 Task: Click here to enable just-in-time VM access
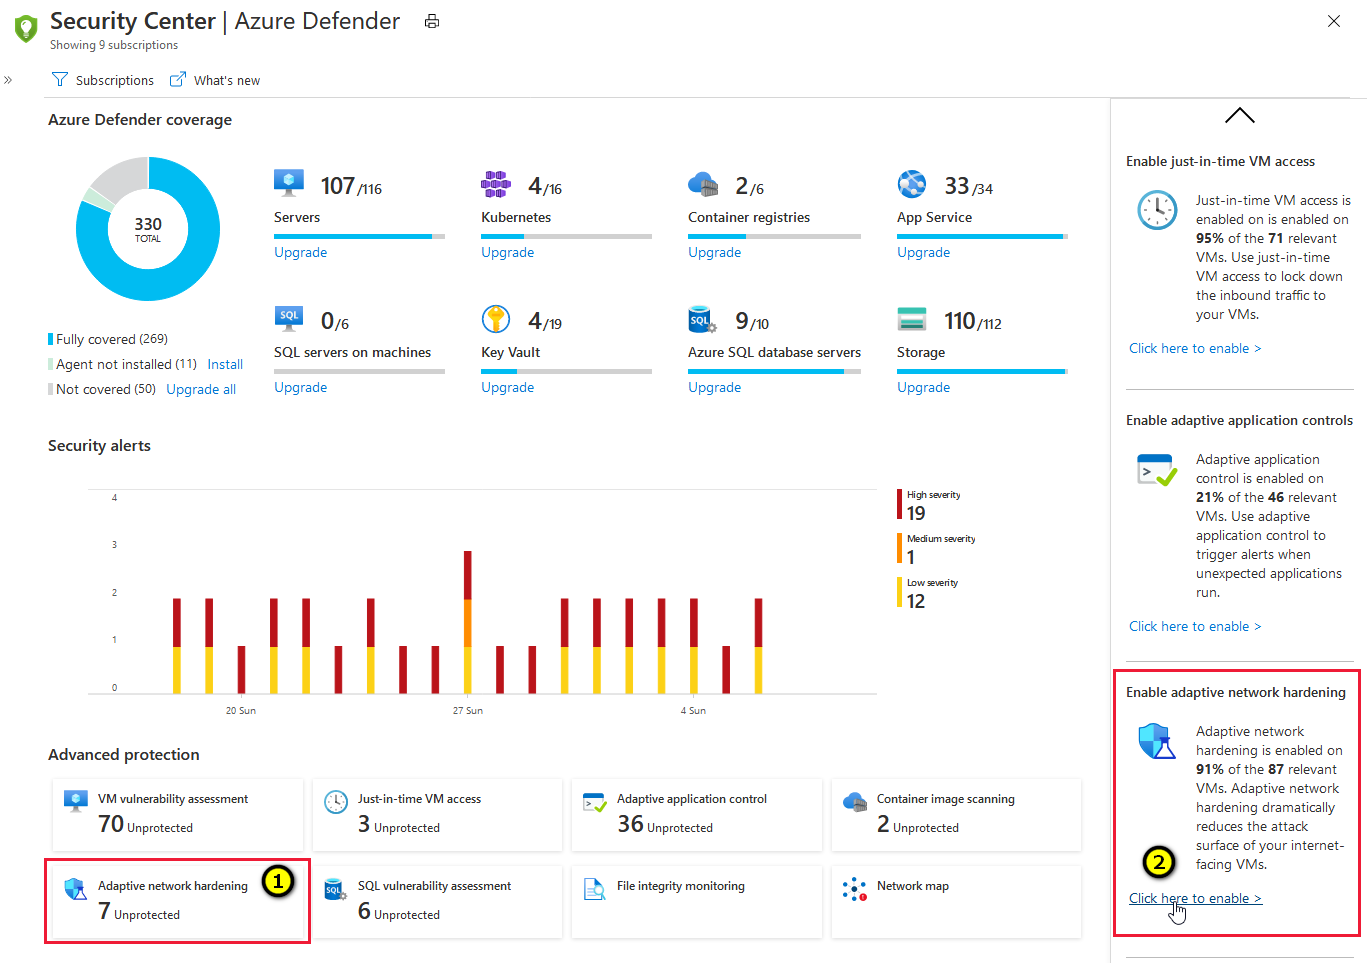click(1195, 348)
